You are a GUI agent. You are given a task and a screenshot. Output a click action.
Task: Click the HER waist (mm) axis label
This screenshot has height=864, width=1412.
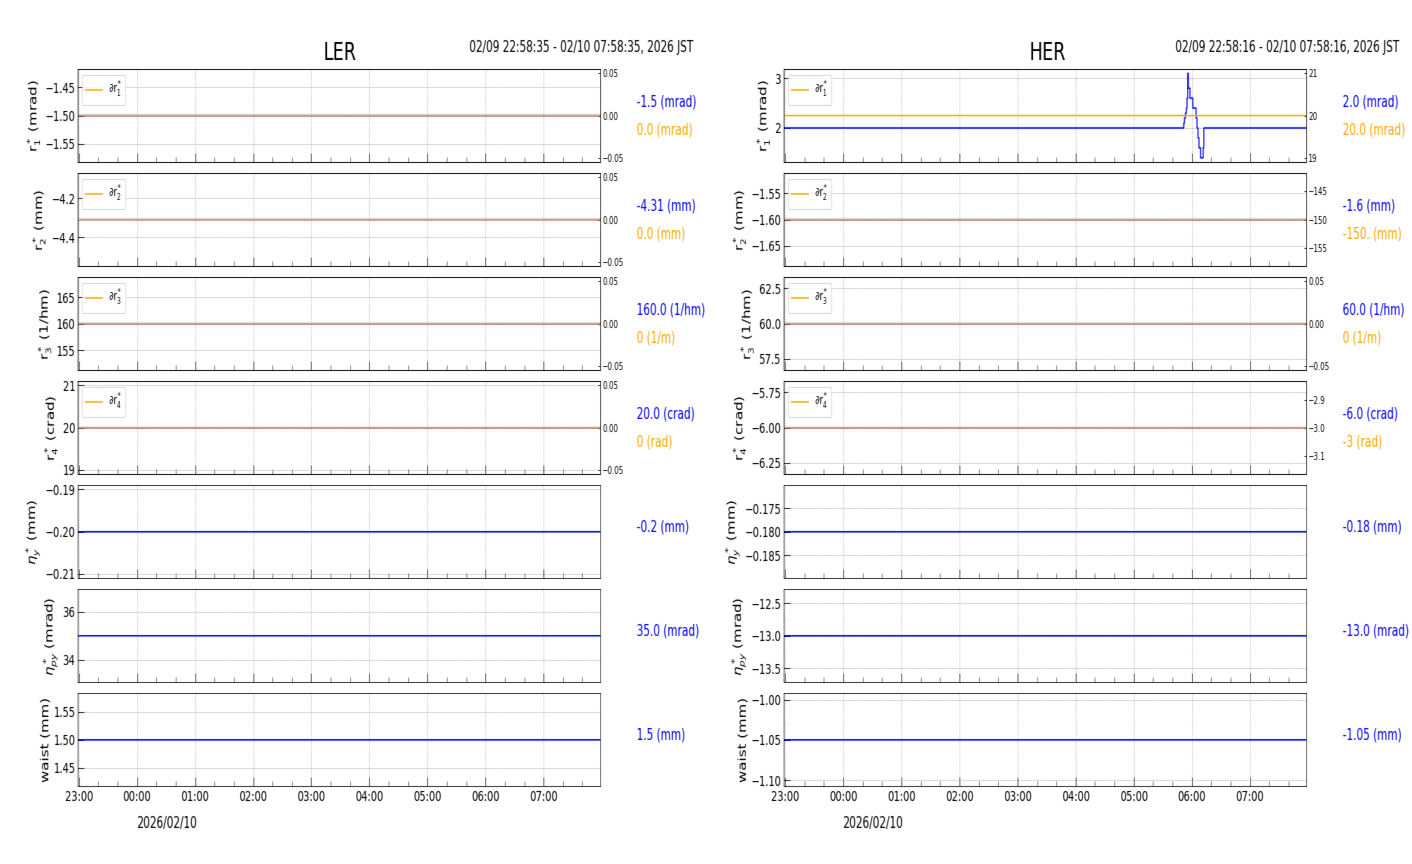point(741,740)
